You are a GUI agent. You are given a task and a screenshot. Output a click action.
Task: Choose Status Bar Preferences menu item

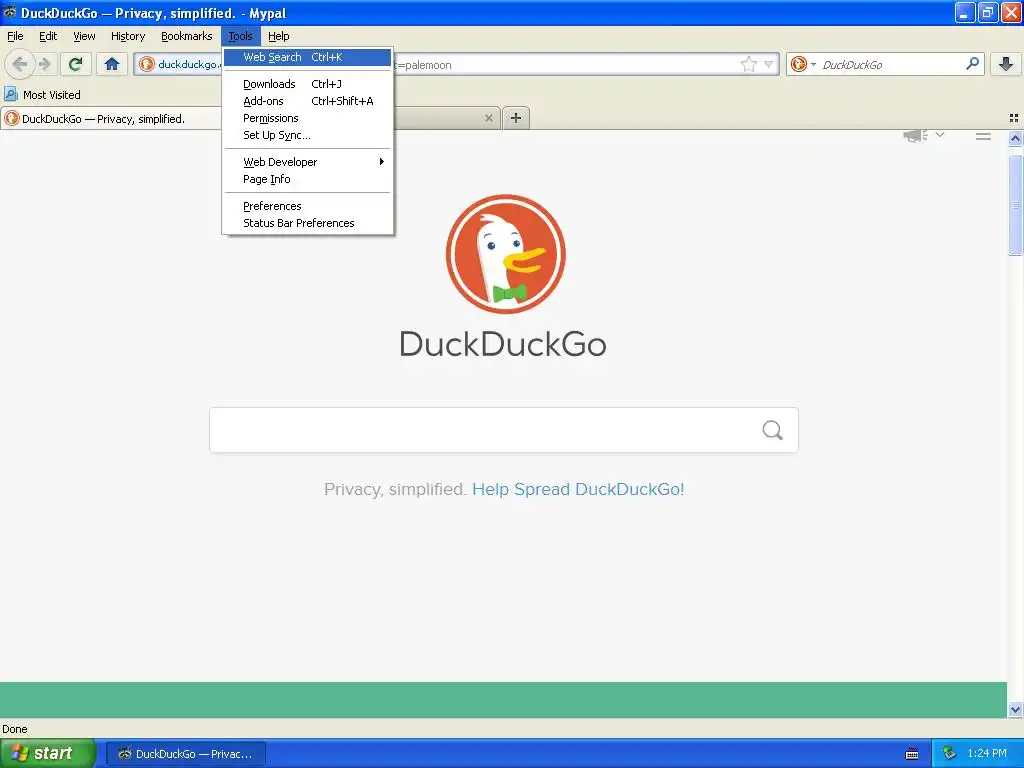click(x=308, y=223)
